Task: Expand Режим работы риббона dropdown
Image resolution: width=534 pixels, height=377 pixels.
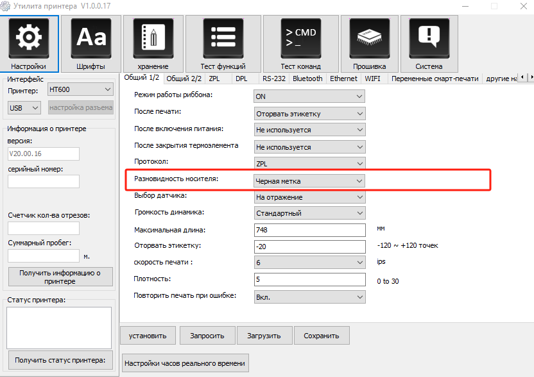Action: coord(309,96)
